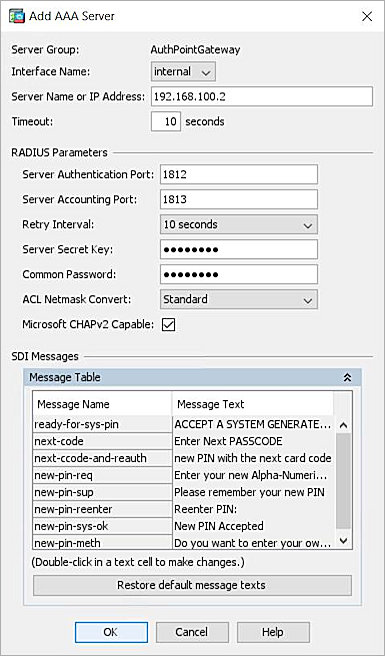This screenshot has height=656, width=385.
Task: Collapse the Message Table panel
Action: [x=347, y=377]
